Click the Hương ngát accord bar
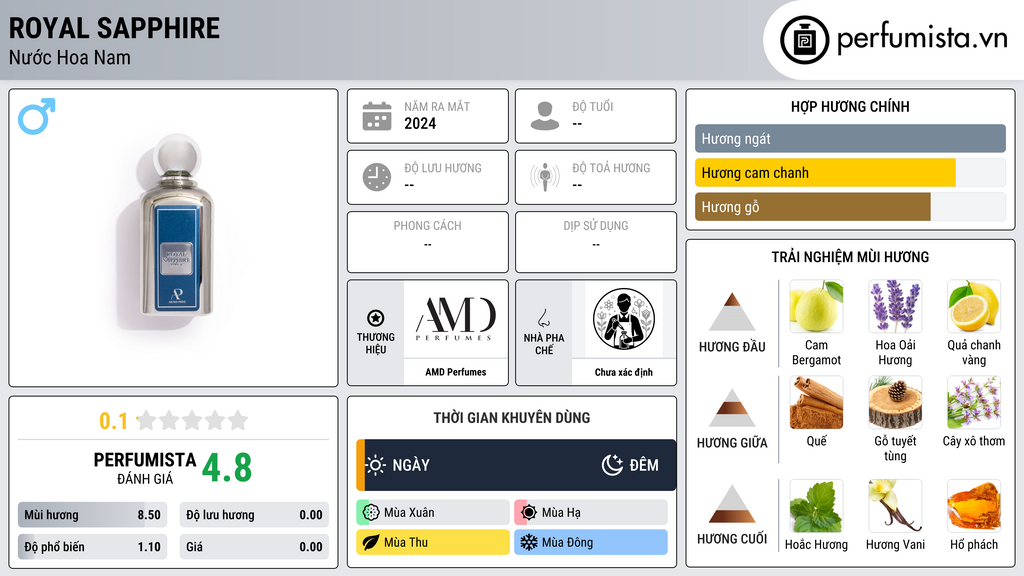The width and height of the screenshot is (1024, 576). click(x=850, y=138)
